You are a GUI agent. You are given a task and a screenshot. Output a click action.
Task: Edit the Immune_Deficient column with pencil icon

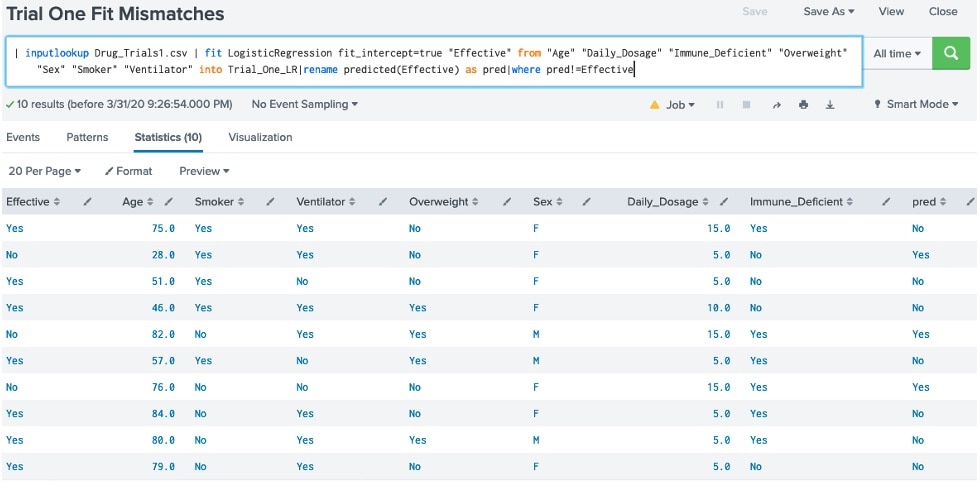[886, 202]
